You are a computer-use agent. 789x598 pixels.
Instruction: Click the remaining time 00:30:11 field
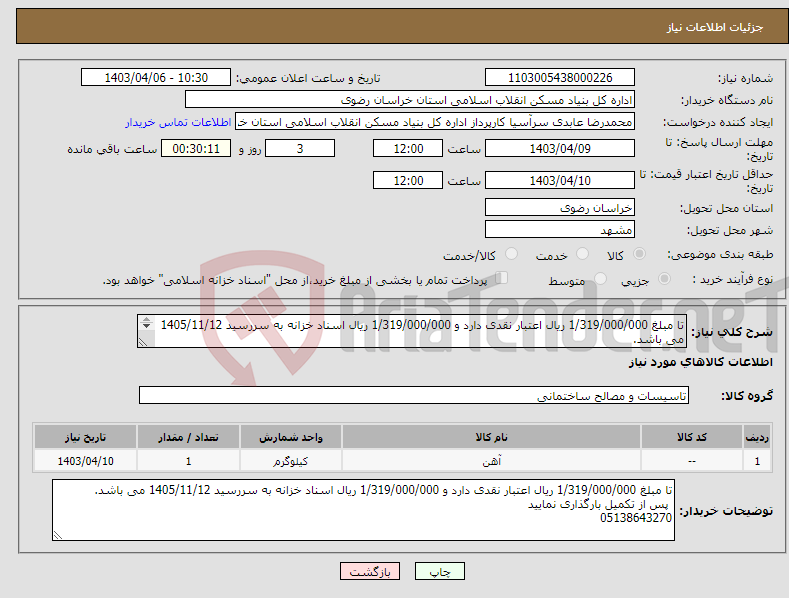tap(196, 148)
